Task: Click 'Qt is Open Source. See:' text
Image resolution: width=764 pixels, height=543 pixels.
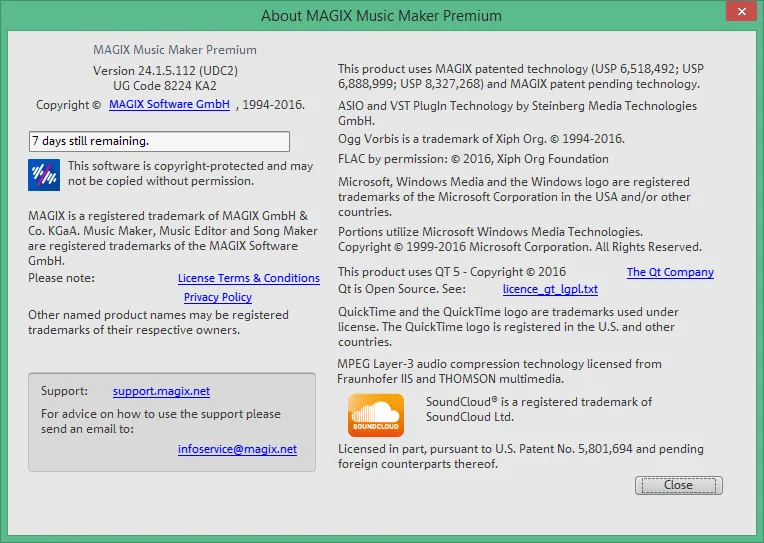Action: click(x=401, y=289)
